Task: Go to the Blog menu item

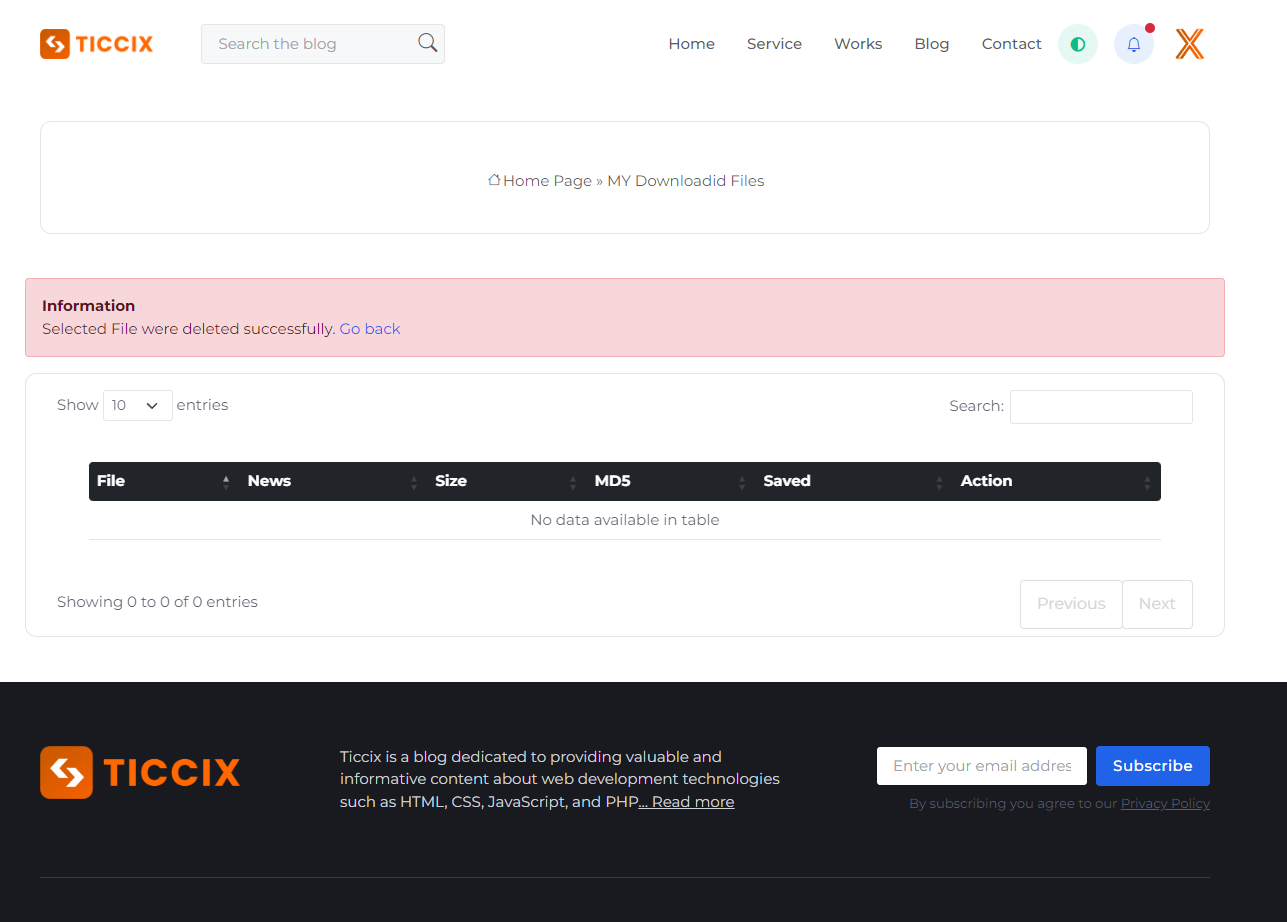Action: click(x=931, y=44)
